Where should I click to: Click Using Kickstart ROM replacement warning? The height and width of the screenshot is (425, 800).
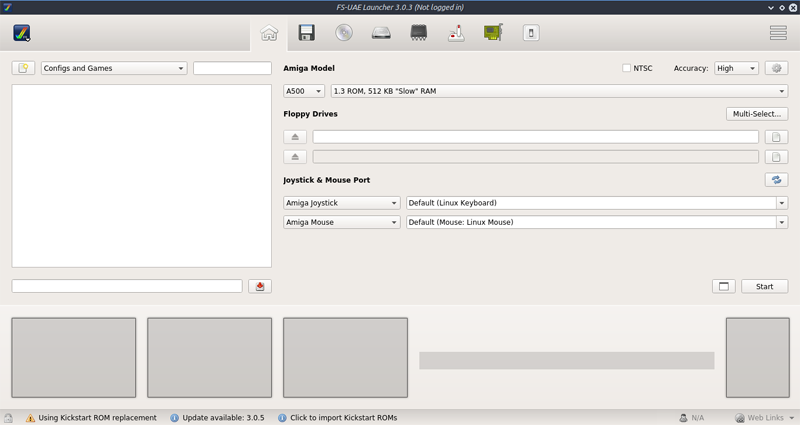point(91,418)
